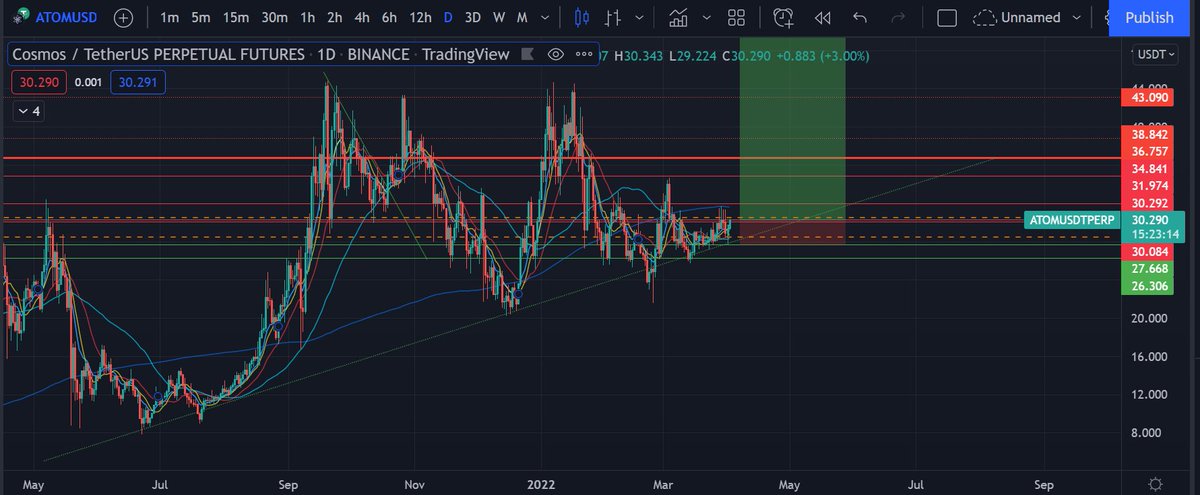This screenshot has width=1200, height=495.
Task: Expand the collapsed 4 indicators legend
Action: [28, 111]
